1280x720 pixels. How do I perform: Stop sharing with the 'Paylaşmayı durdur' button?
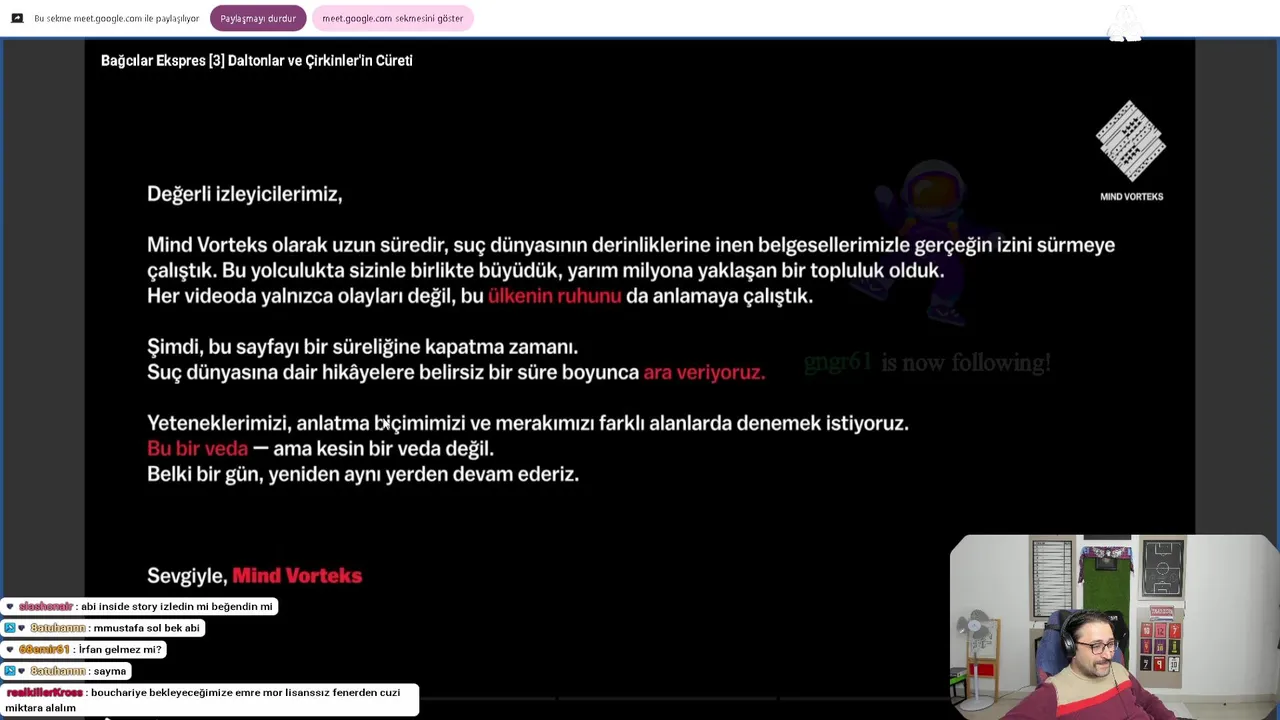point(258,18)
